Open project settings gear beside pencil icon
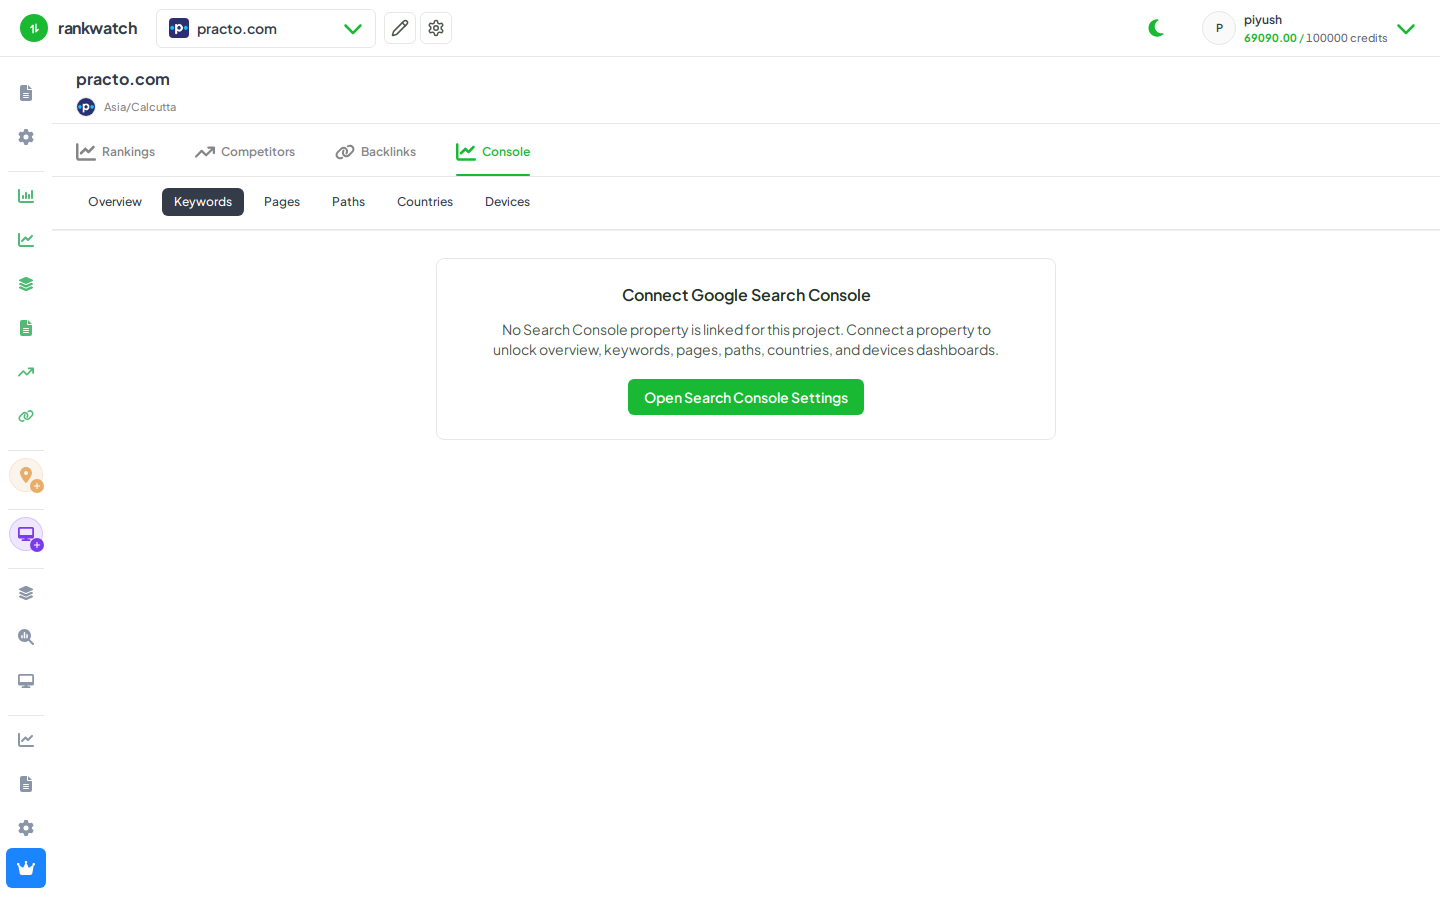Screen dimensions: 1440x900 436,28
